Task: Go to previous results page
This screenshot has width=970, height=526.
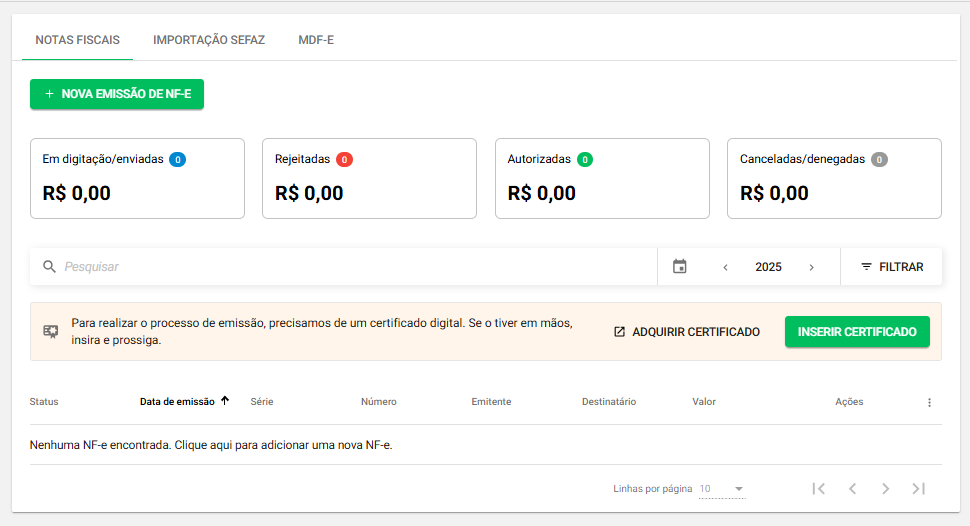Action: (x=852, y=489)
